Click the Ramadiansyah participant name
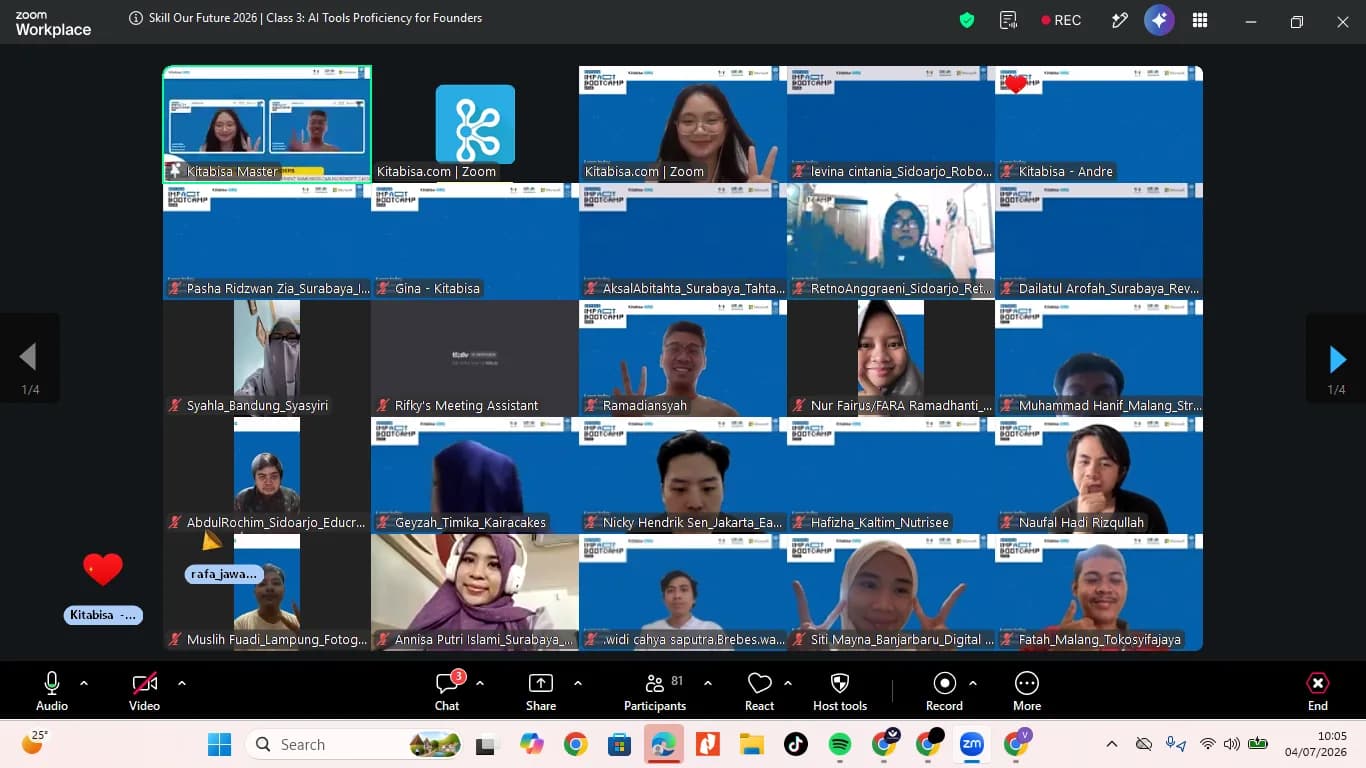 (x=645, y=405)
